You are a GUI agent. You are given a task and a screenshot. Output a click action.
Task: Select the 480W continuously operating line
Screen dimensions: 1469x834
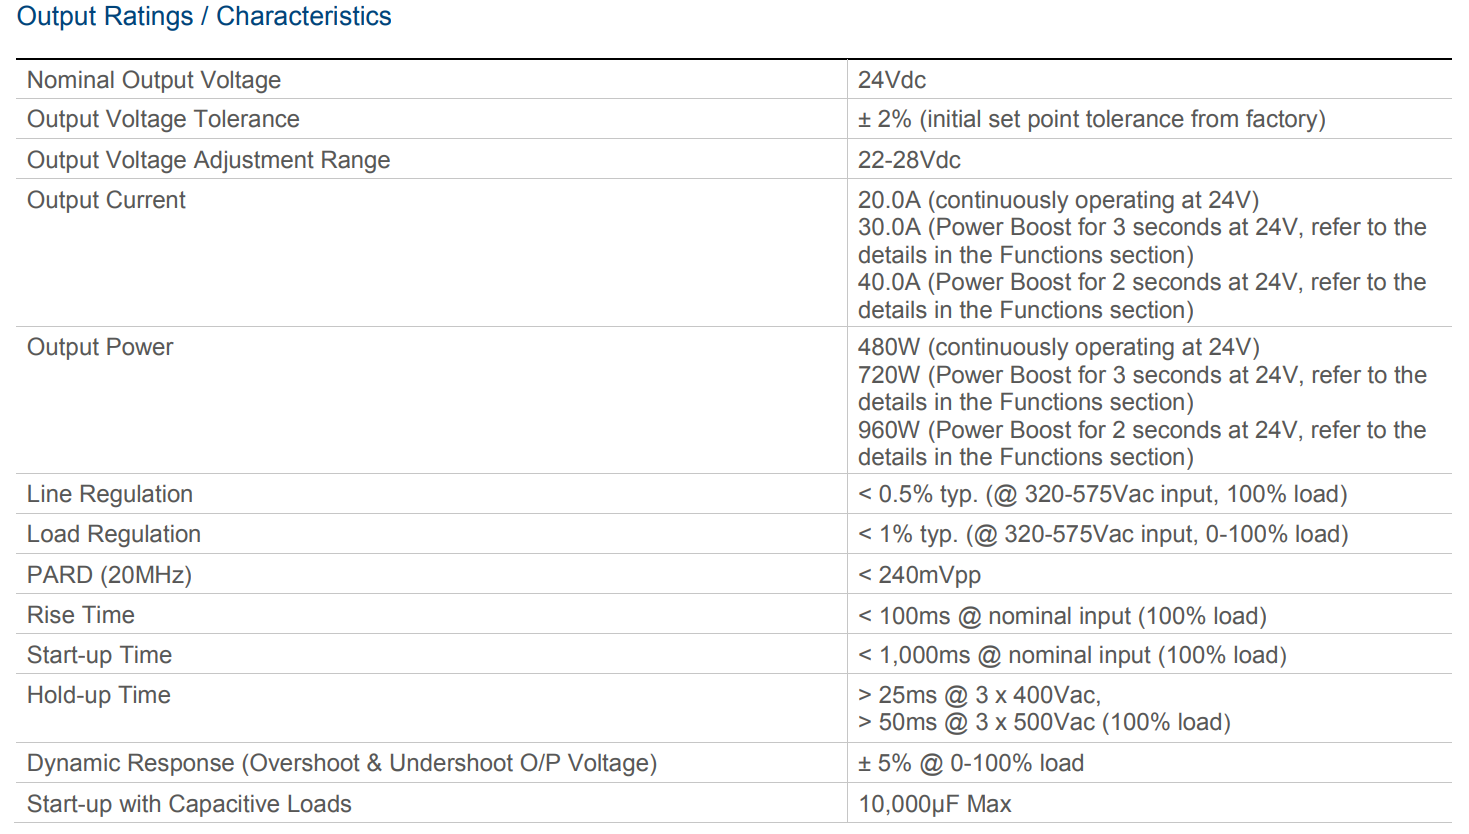click(x=1058, y=347)
